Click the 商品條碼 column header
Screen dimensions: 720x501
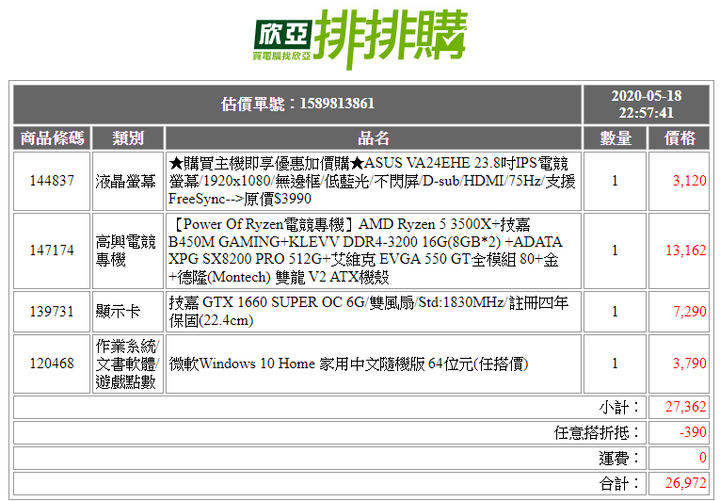[x=52, y=138]
